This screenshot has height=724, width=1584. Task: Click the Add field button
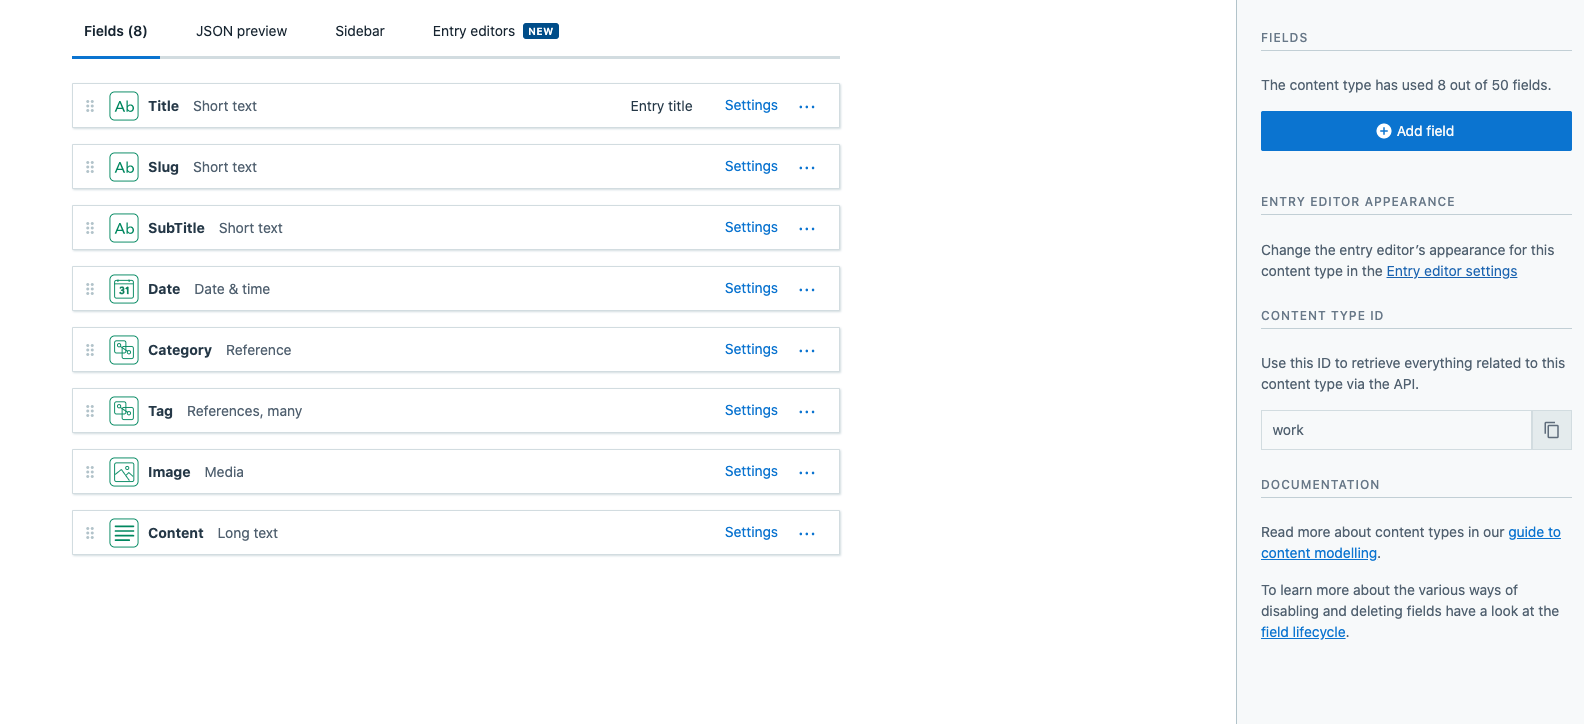1416,131
